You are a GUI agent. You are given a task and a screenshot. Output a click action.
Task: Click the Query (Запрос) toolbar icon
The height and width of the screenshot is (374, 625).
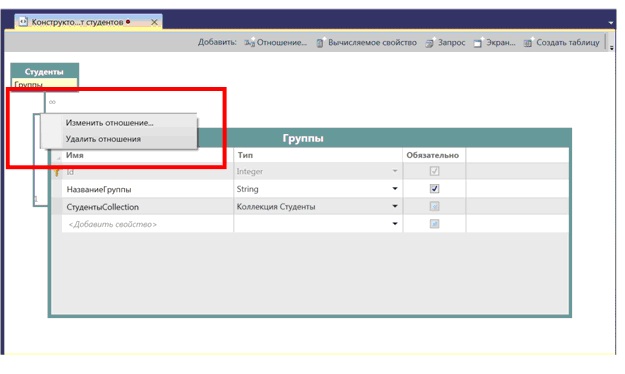[430, 43]
